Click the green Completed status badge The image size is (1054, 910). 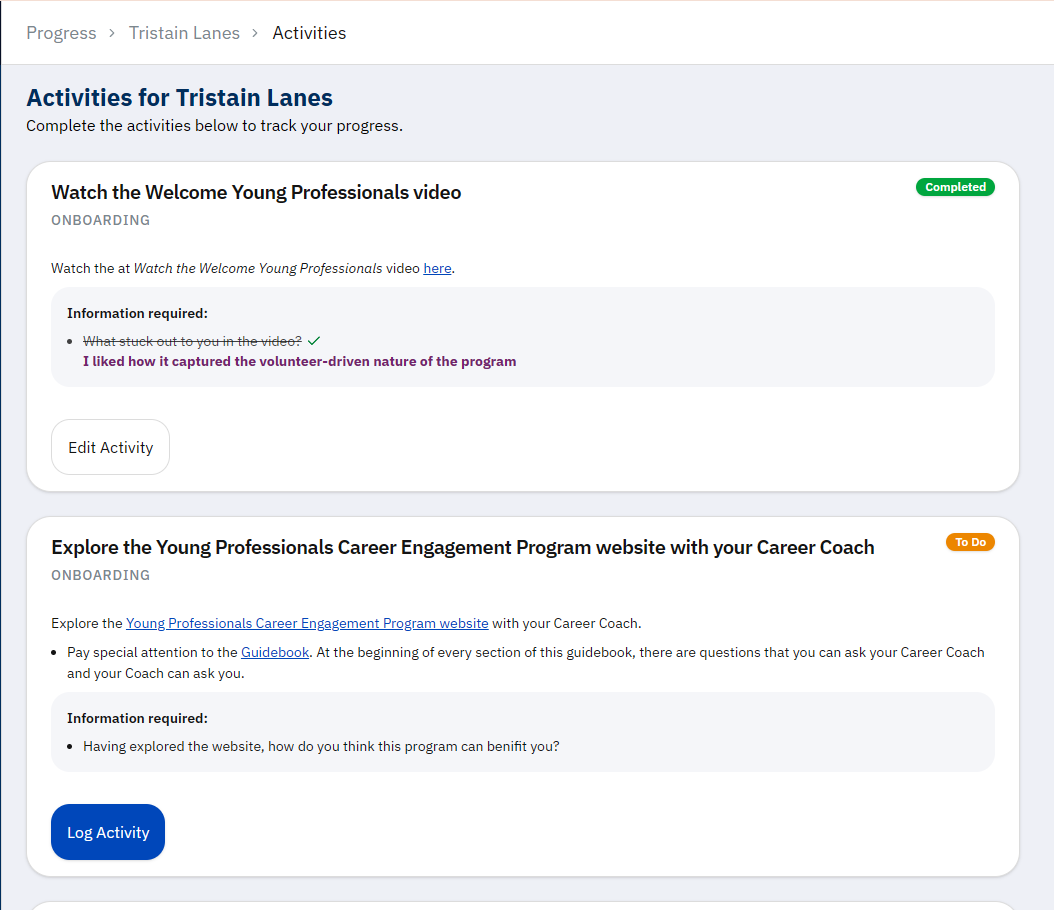click(x=954, y=187)
